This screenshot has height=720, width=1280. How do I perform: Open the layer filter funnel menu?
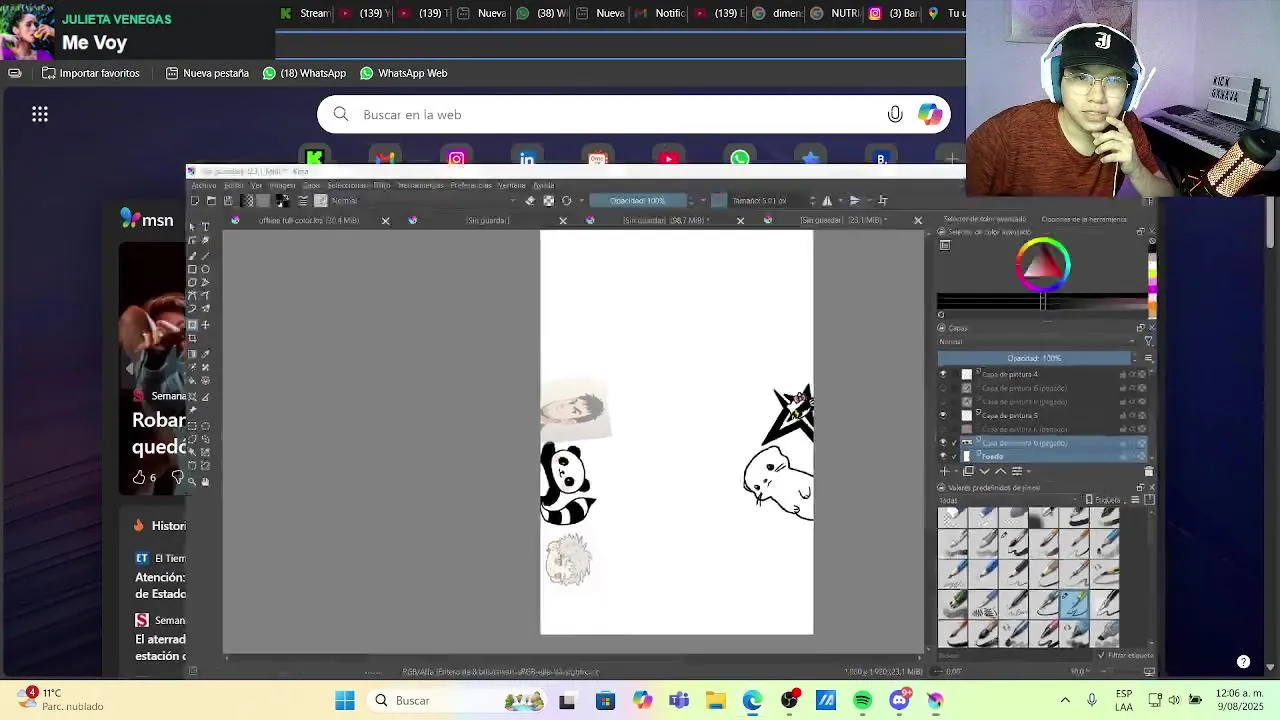(1148, 341)
